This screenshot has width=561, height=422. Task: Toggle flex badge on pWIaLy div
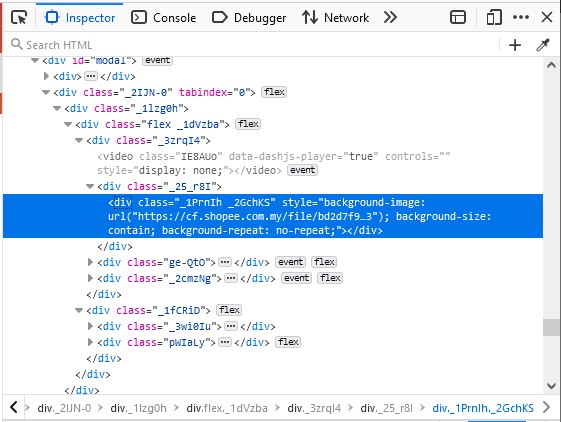pyautogui.click(x=288, y=342)
